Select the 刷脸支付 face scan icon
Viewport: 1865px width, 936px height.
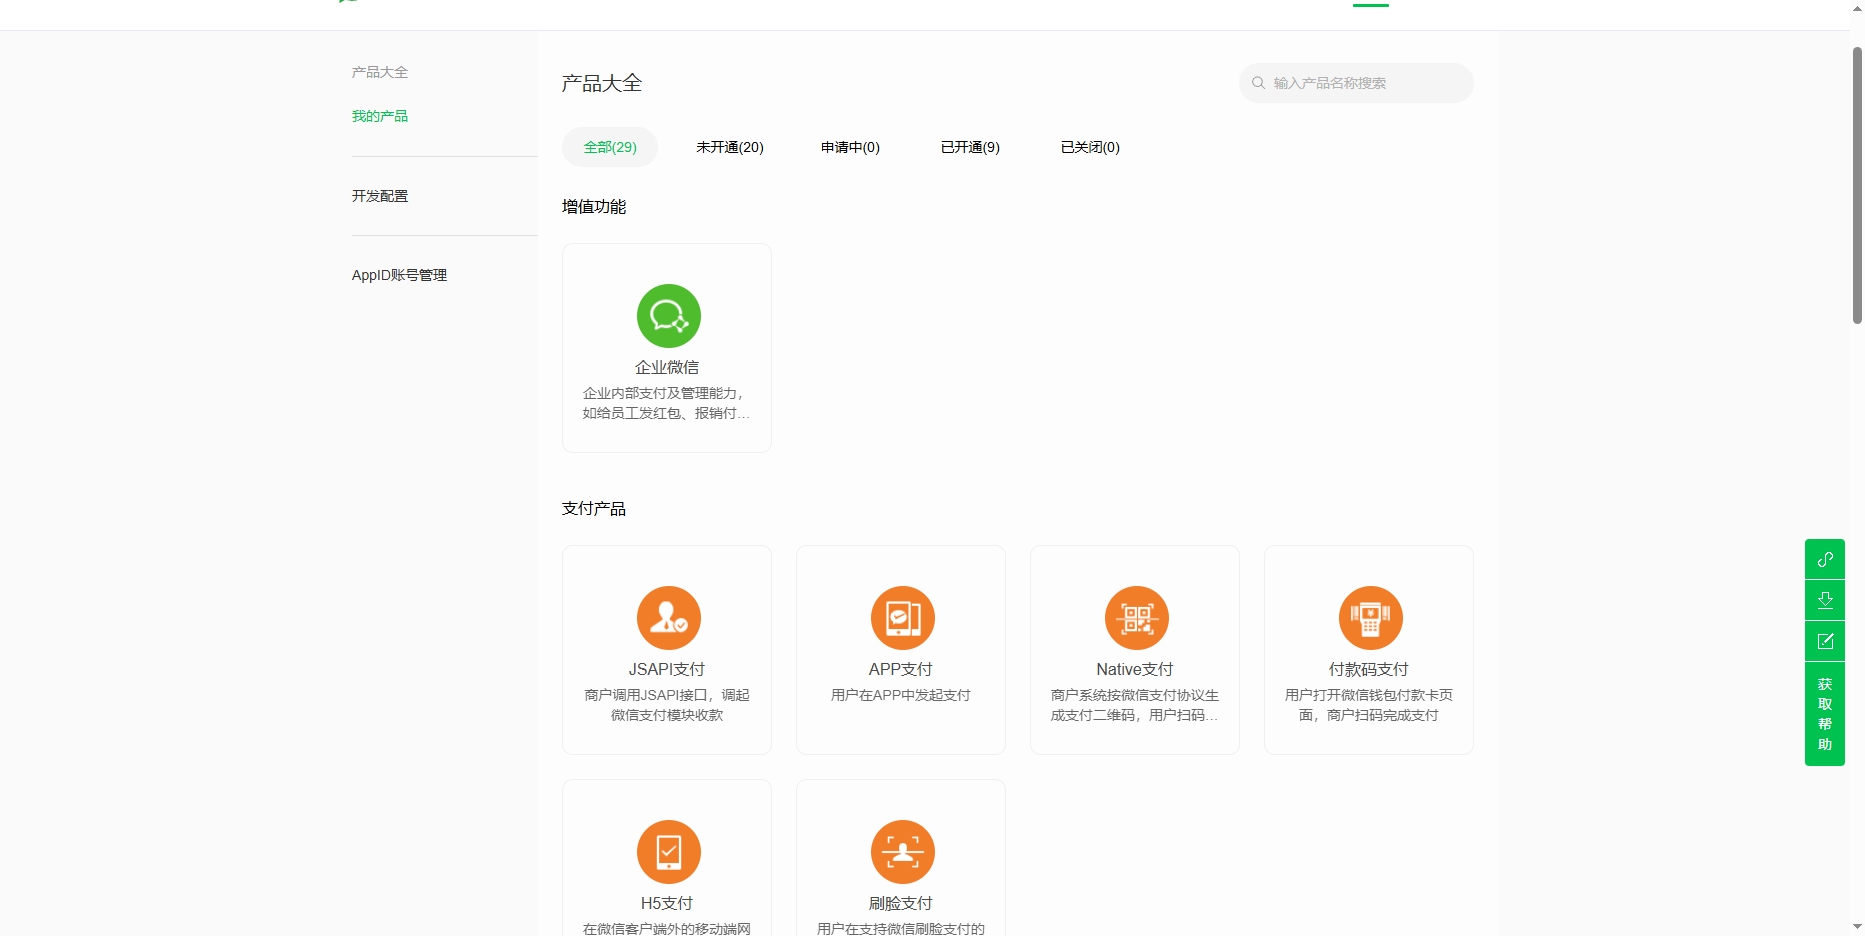(902, 852)
